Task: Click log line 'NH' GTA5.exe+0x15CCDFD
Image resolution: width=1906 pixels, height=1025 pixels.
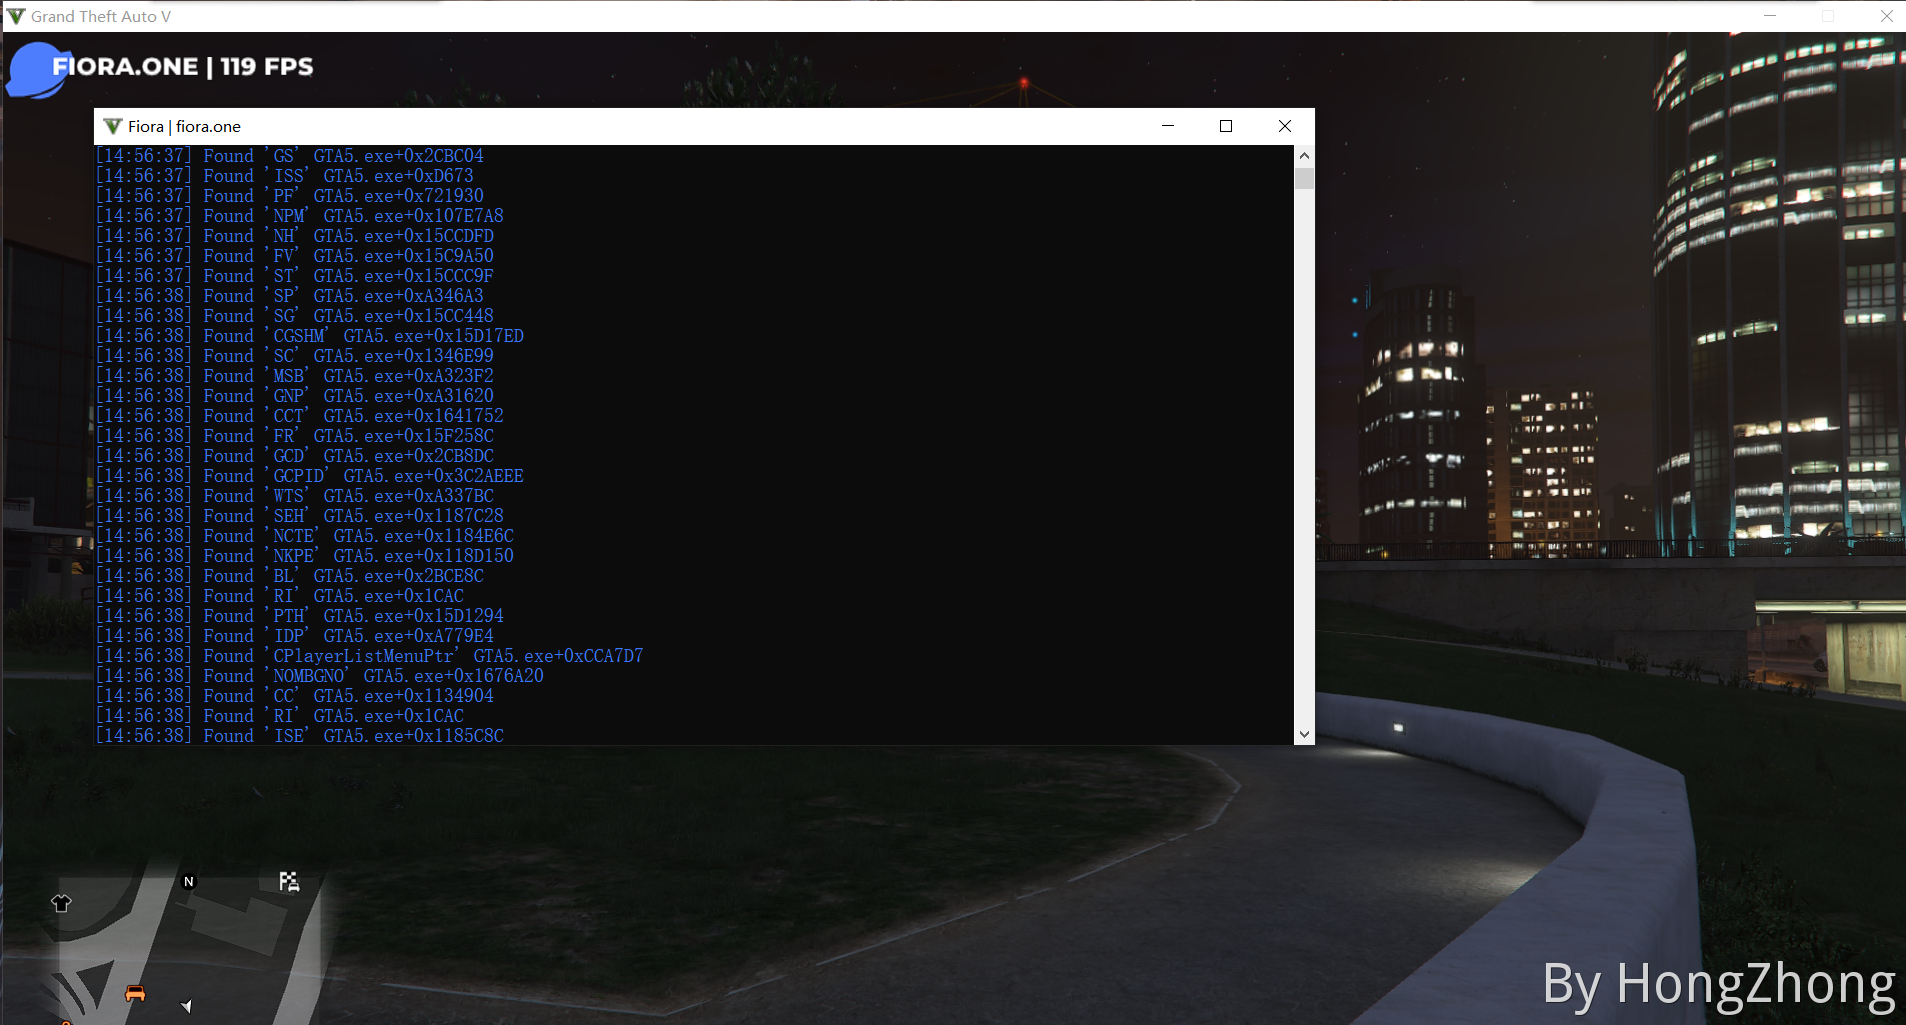Action: click(295, 236)
